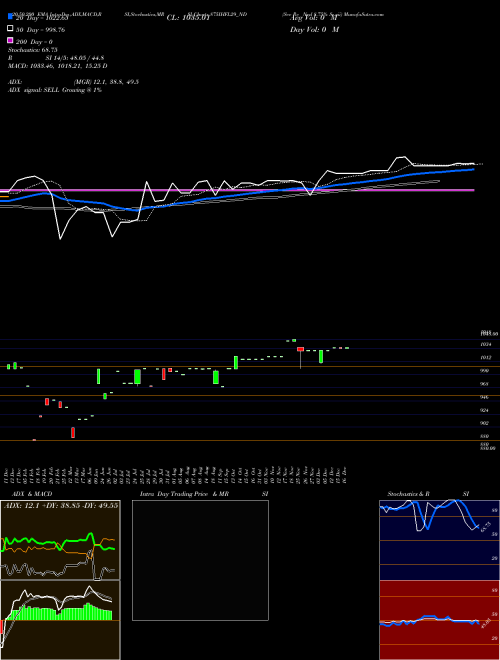Click the MunafaSutra.com header text
Image resolution: width=500 pixels, height=660 pixels.
364,14
